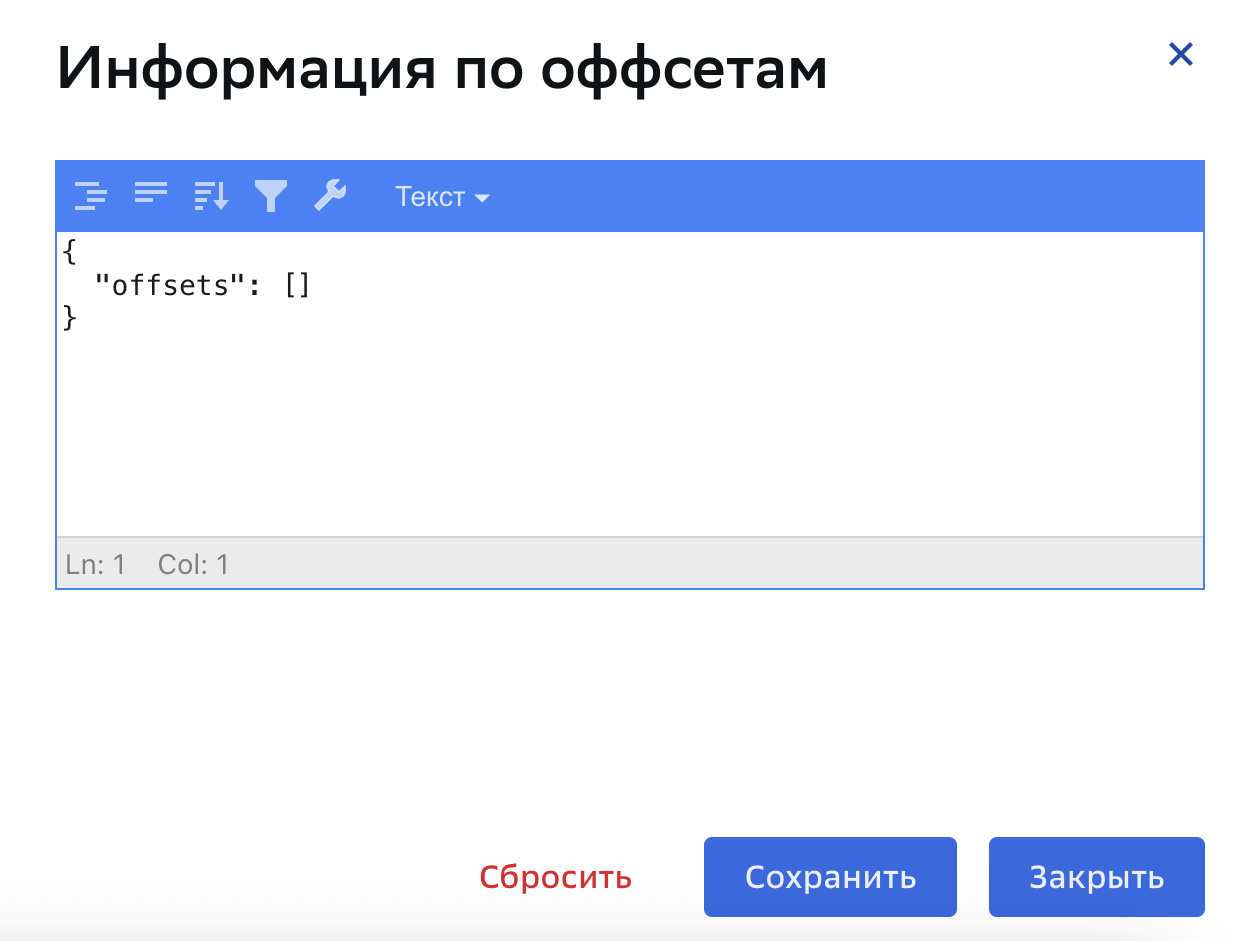Click the Сохранить button
This screenshot has width=1255, height=941.
tap(830, 877)
